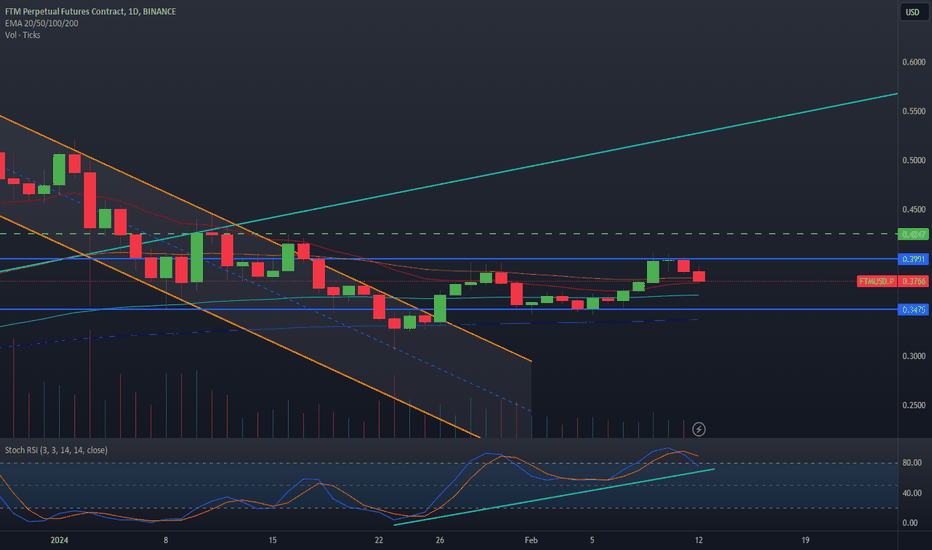
Task: Click date label 5 on the time axis
Action: (592, 540)
